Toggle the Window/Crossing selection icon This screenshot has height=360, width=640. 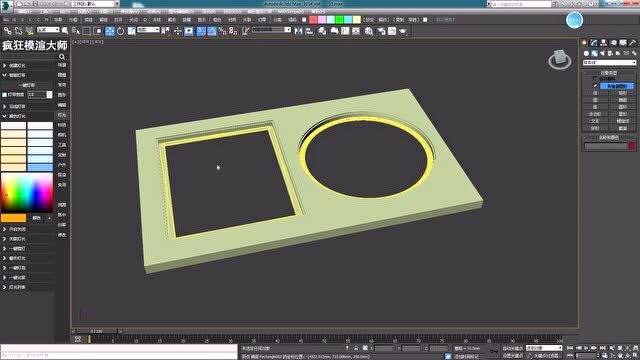coord(98,31)
